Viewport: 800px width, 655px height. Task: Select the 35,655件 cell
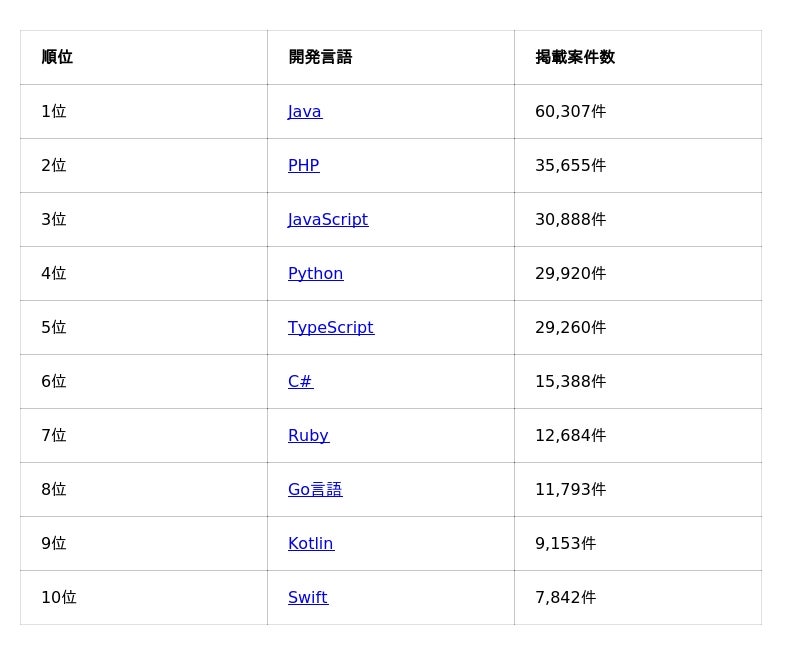[x=570, y=166]
